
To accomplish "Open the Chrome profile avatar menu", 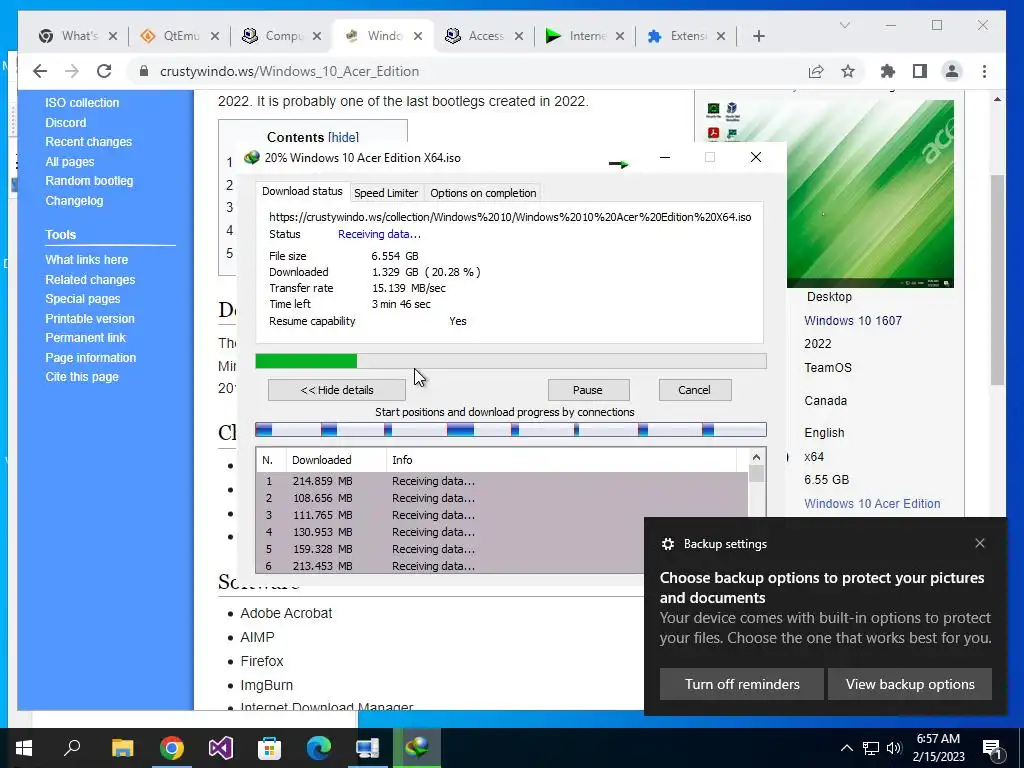I will pyautogui.click(x=952, y=71).
